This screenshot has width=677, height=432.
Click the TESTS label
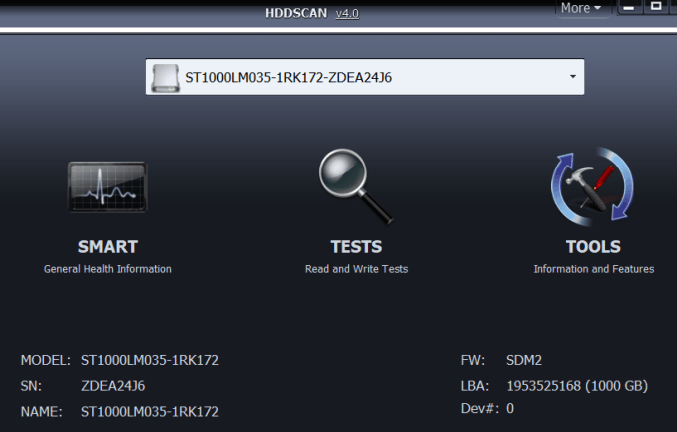[x=356, y=247]
